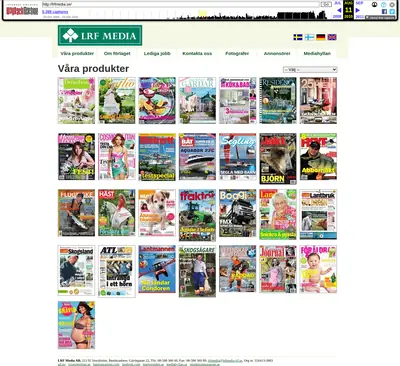Open the Kök & Bad magazine cover
The height and width of the screenshot is (366, 400).
point(238,100)
